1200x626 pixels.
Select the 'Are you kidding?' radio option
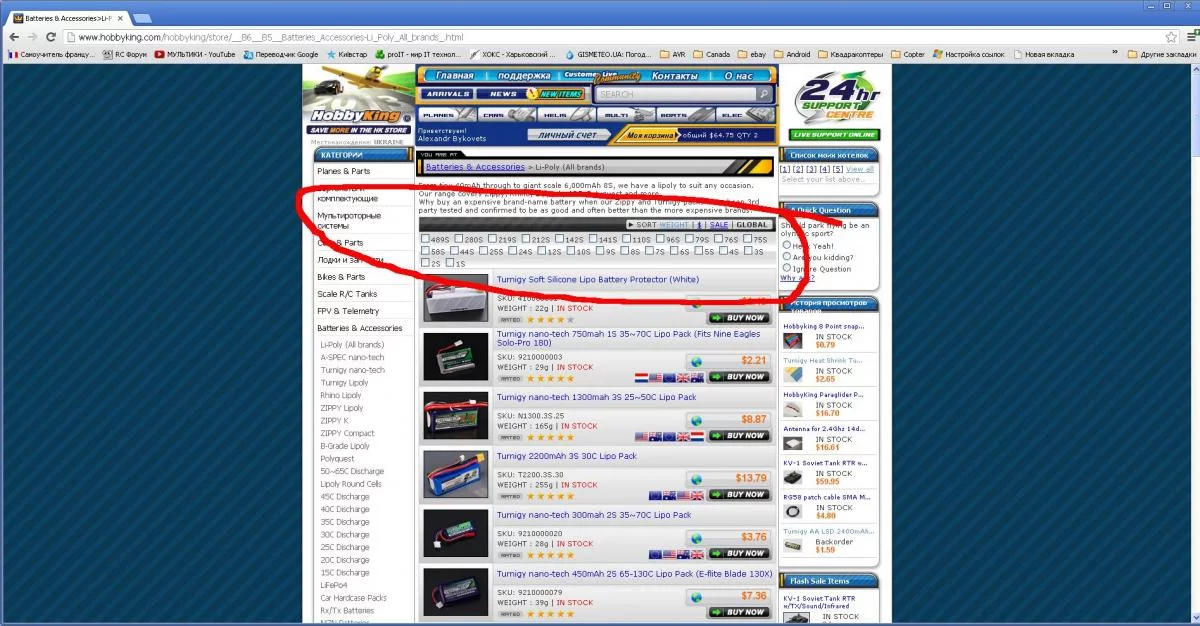[787, 257]
